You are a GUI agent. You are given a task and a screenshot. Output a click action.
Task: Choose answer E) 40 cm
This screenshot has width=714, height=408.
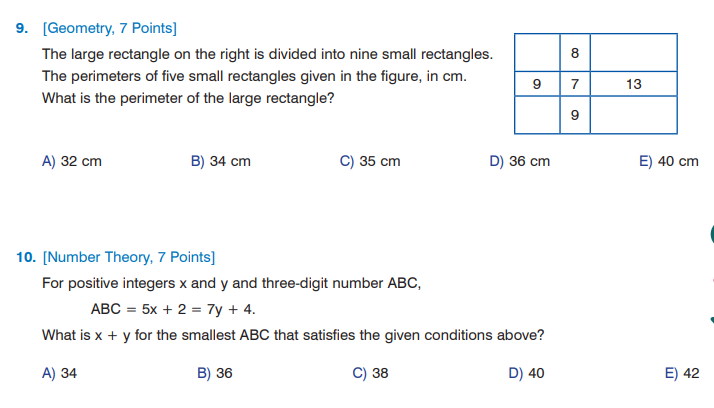(668, 161)
